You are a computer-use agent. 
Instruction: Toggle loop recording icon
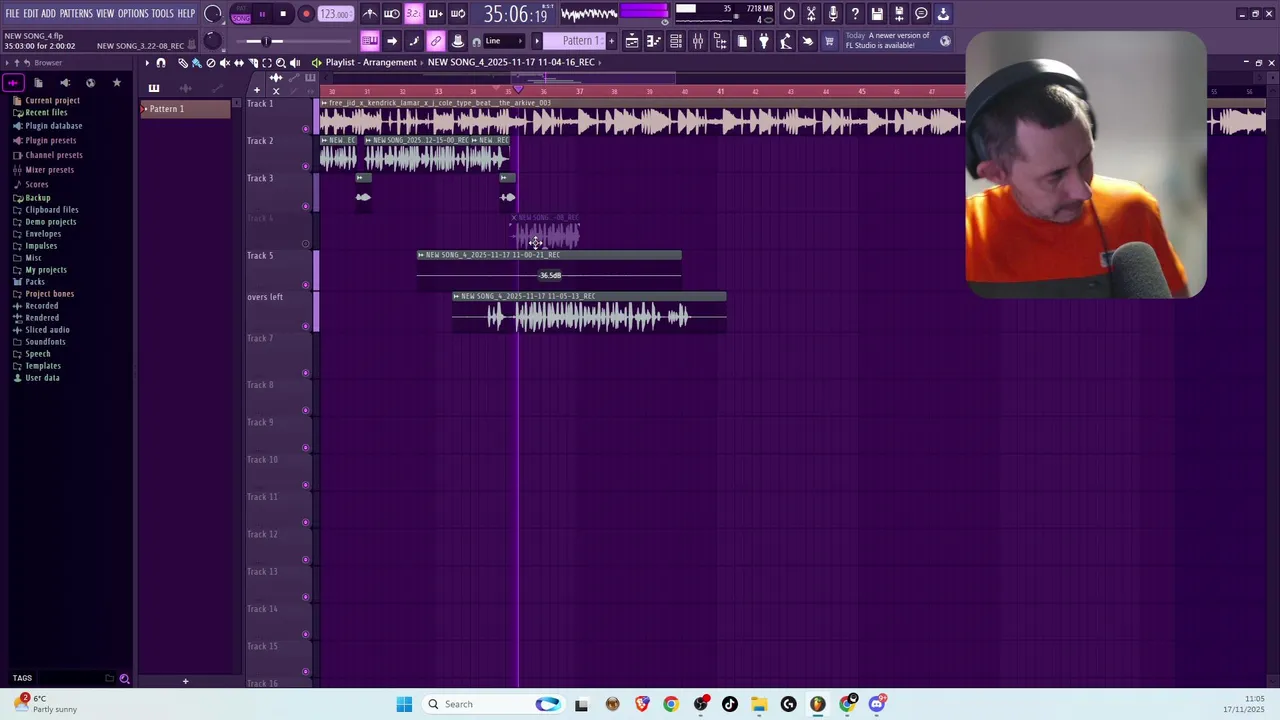pyautogui.click(x=457, y=14)
